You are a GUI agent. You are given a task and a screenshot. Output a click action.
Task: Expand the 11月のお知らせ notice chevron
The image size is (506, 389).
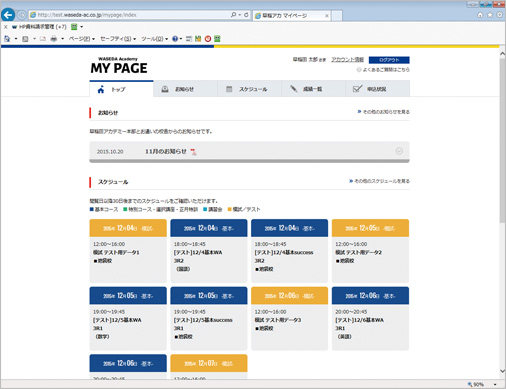pyautogui.click(x=399, y=151)
